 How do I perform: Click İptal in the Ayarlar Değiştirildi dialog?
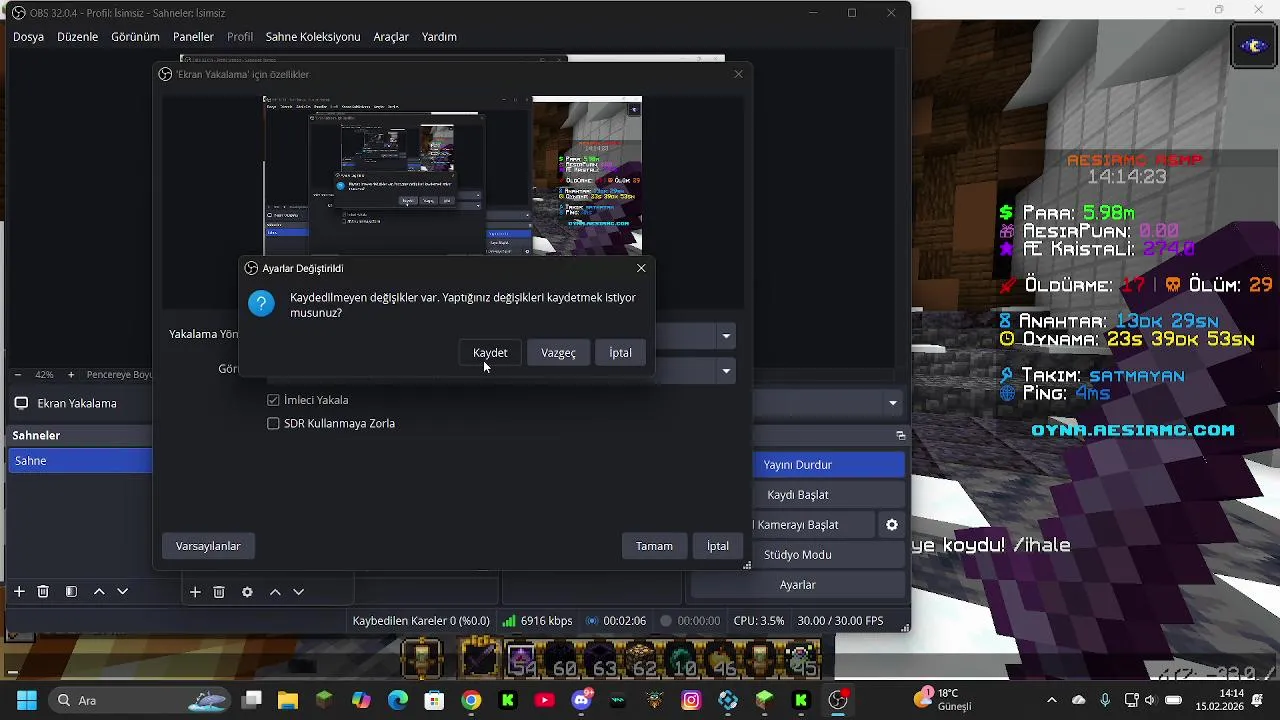point(620,353)
